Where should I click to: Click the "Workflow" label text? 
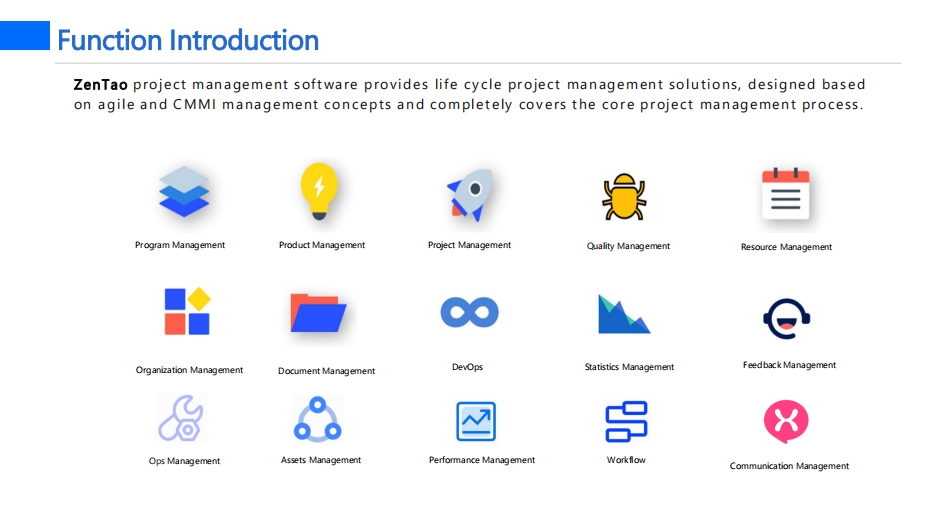[627, 460]
